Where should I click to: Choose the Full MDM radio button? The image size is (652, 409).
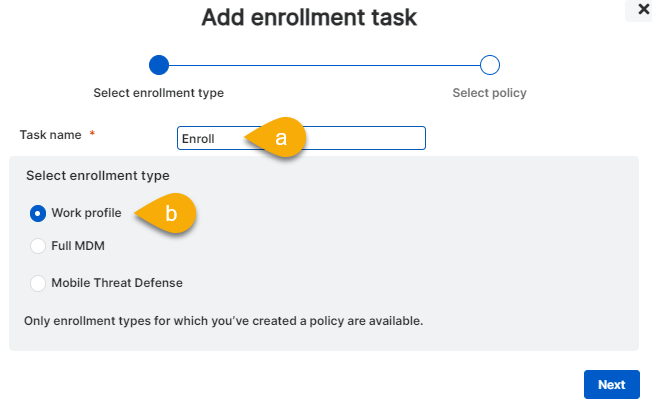pyautogui.click(x=38, y=245)
